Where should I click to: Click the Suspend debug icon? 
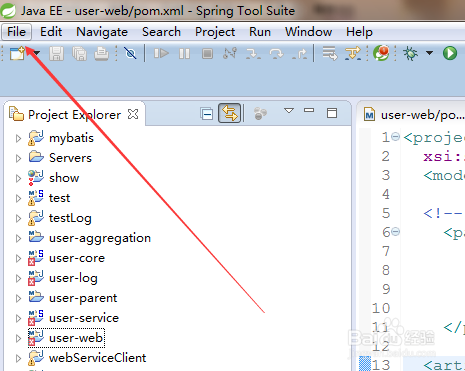[184, 53]
